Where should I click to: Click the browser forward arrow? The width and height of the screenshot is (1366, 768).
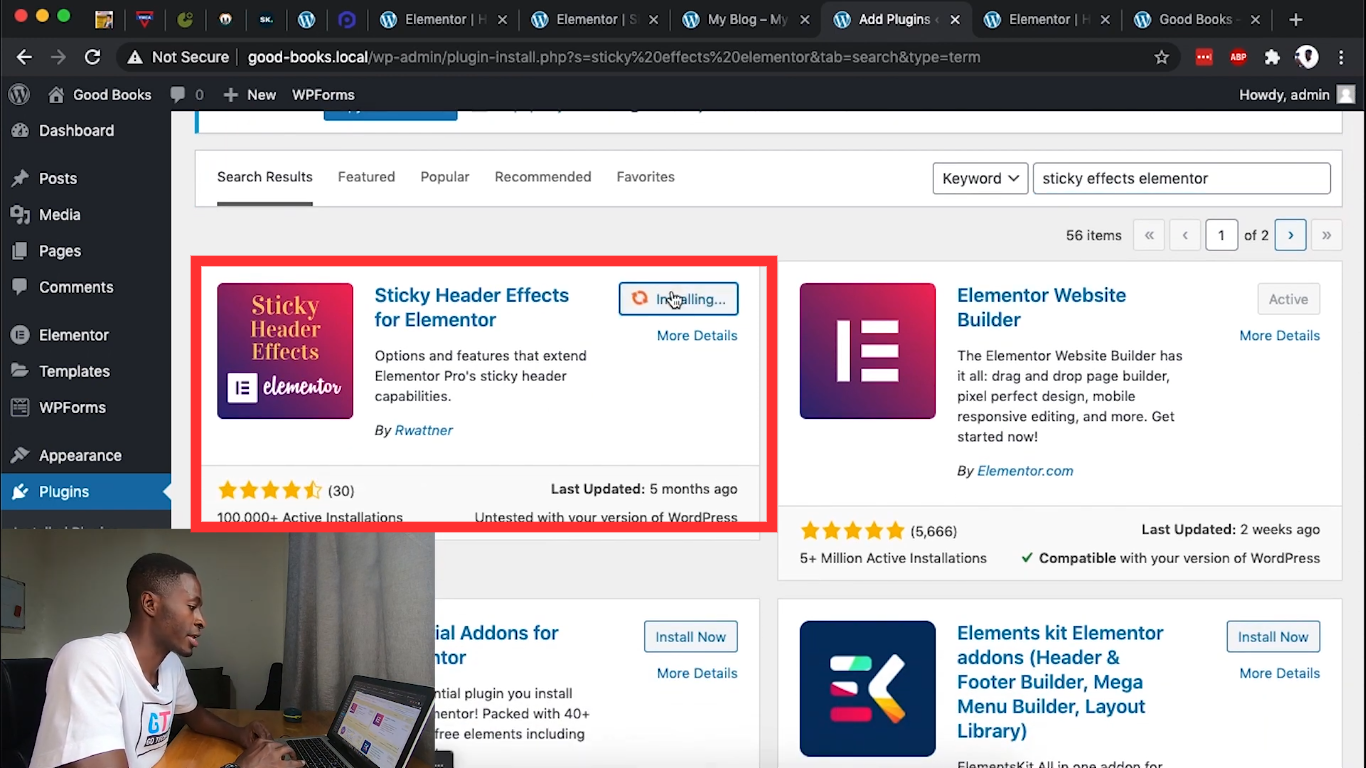[x=58, y=57]
